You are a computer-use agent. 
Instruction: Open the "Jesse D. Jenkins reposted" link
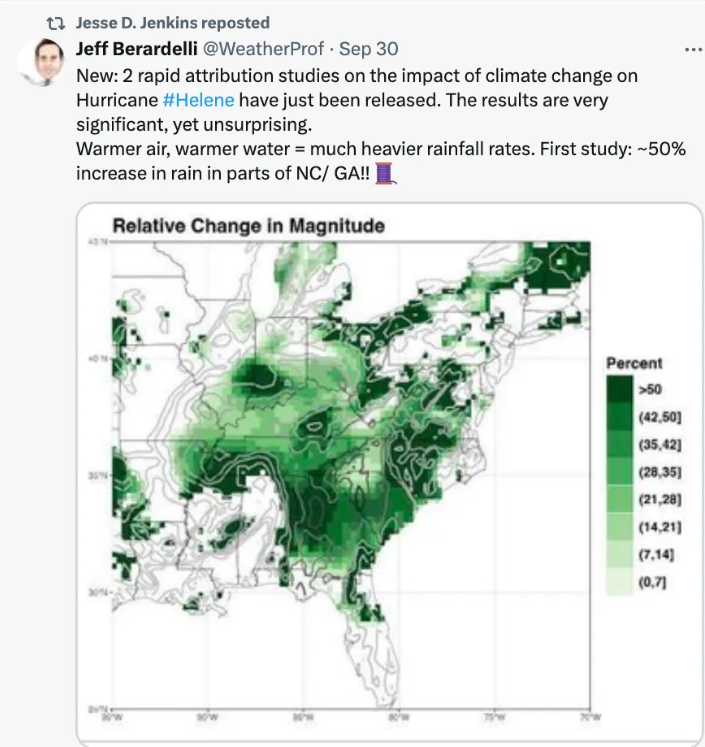click(172, 22)
